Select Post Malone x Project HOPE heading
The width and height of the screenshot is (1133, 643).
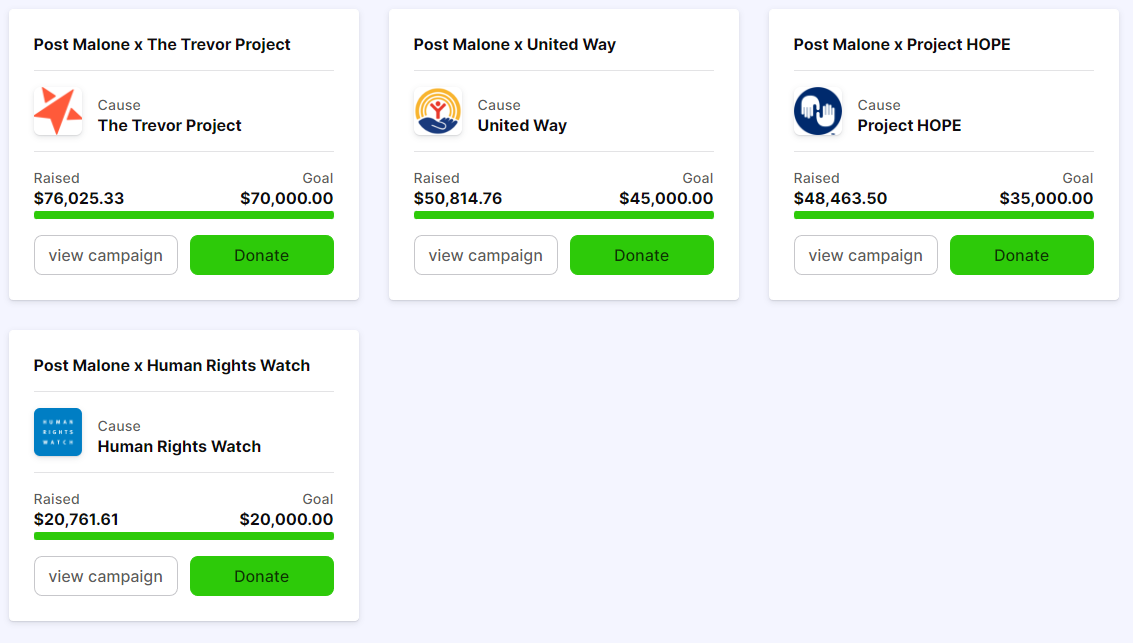[902, 45]
